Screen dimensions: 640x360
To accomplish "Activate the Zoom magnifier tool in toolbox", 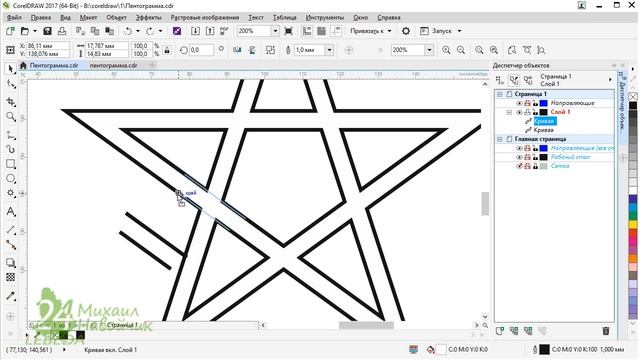I will click(11, 117).
